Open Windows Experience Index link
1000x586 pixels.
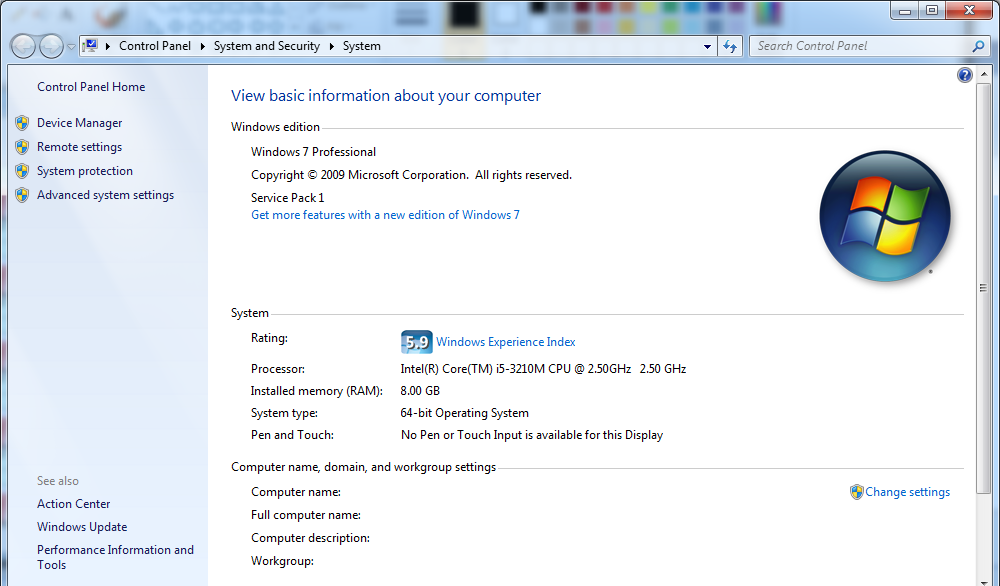pos(505,342)
